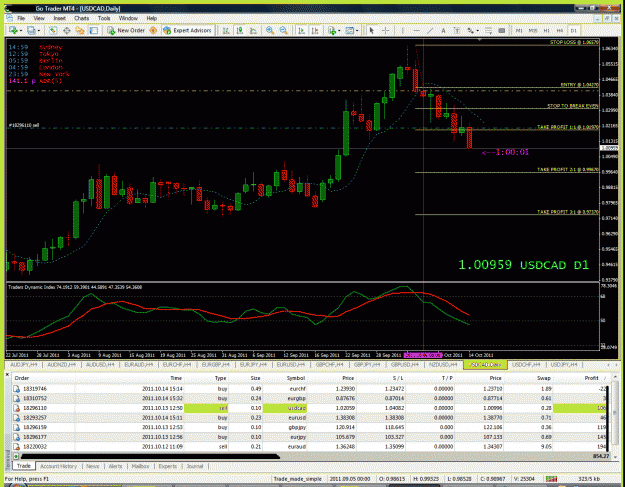The image size is (625, 487).
Task: Switch to the M1 timeframe
Action: (519, 30)
